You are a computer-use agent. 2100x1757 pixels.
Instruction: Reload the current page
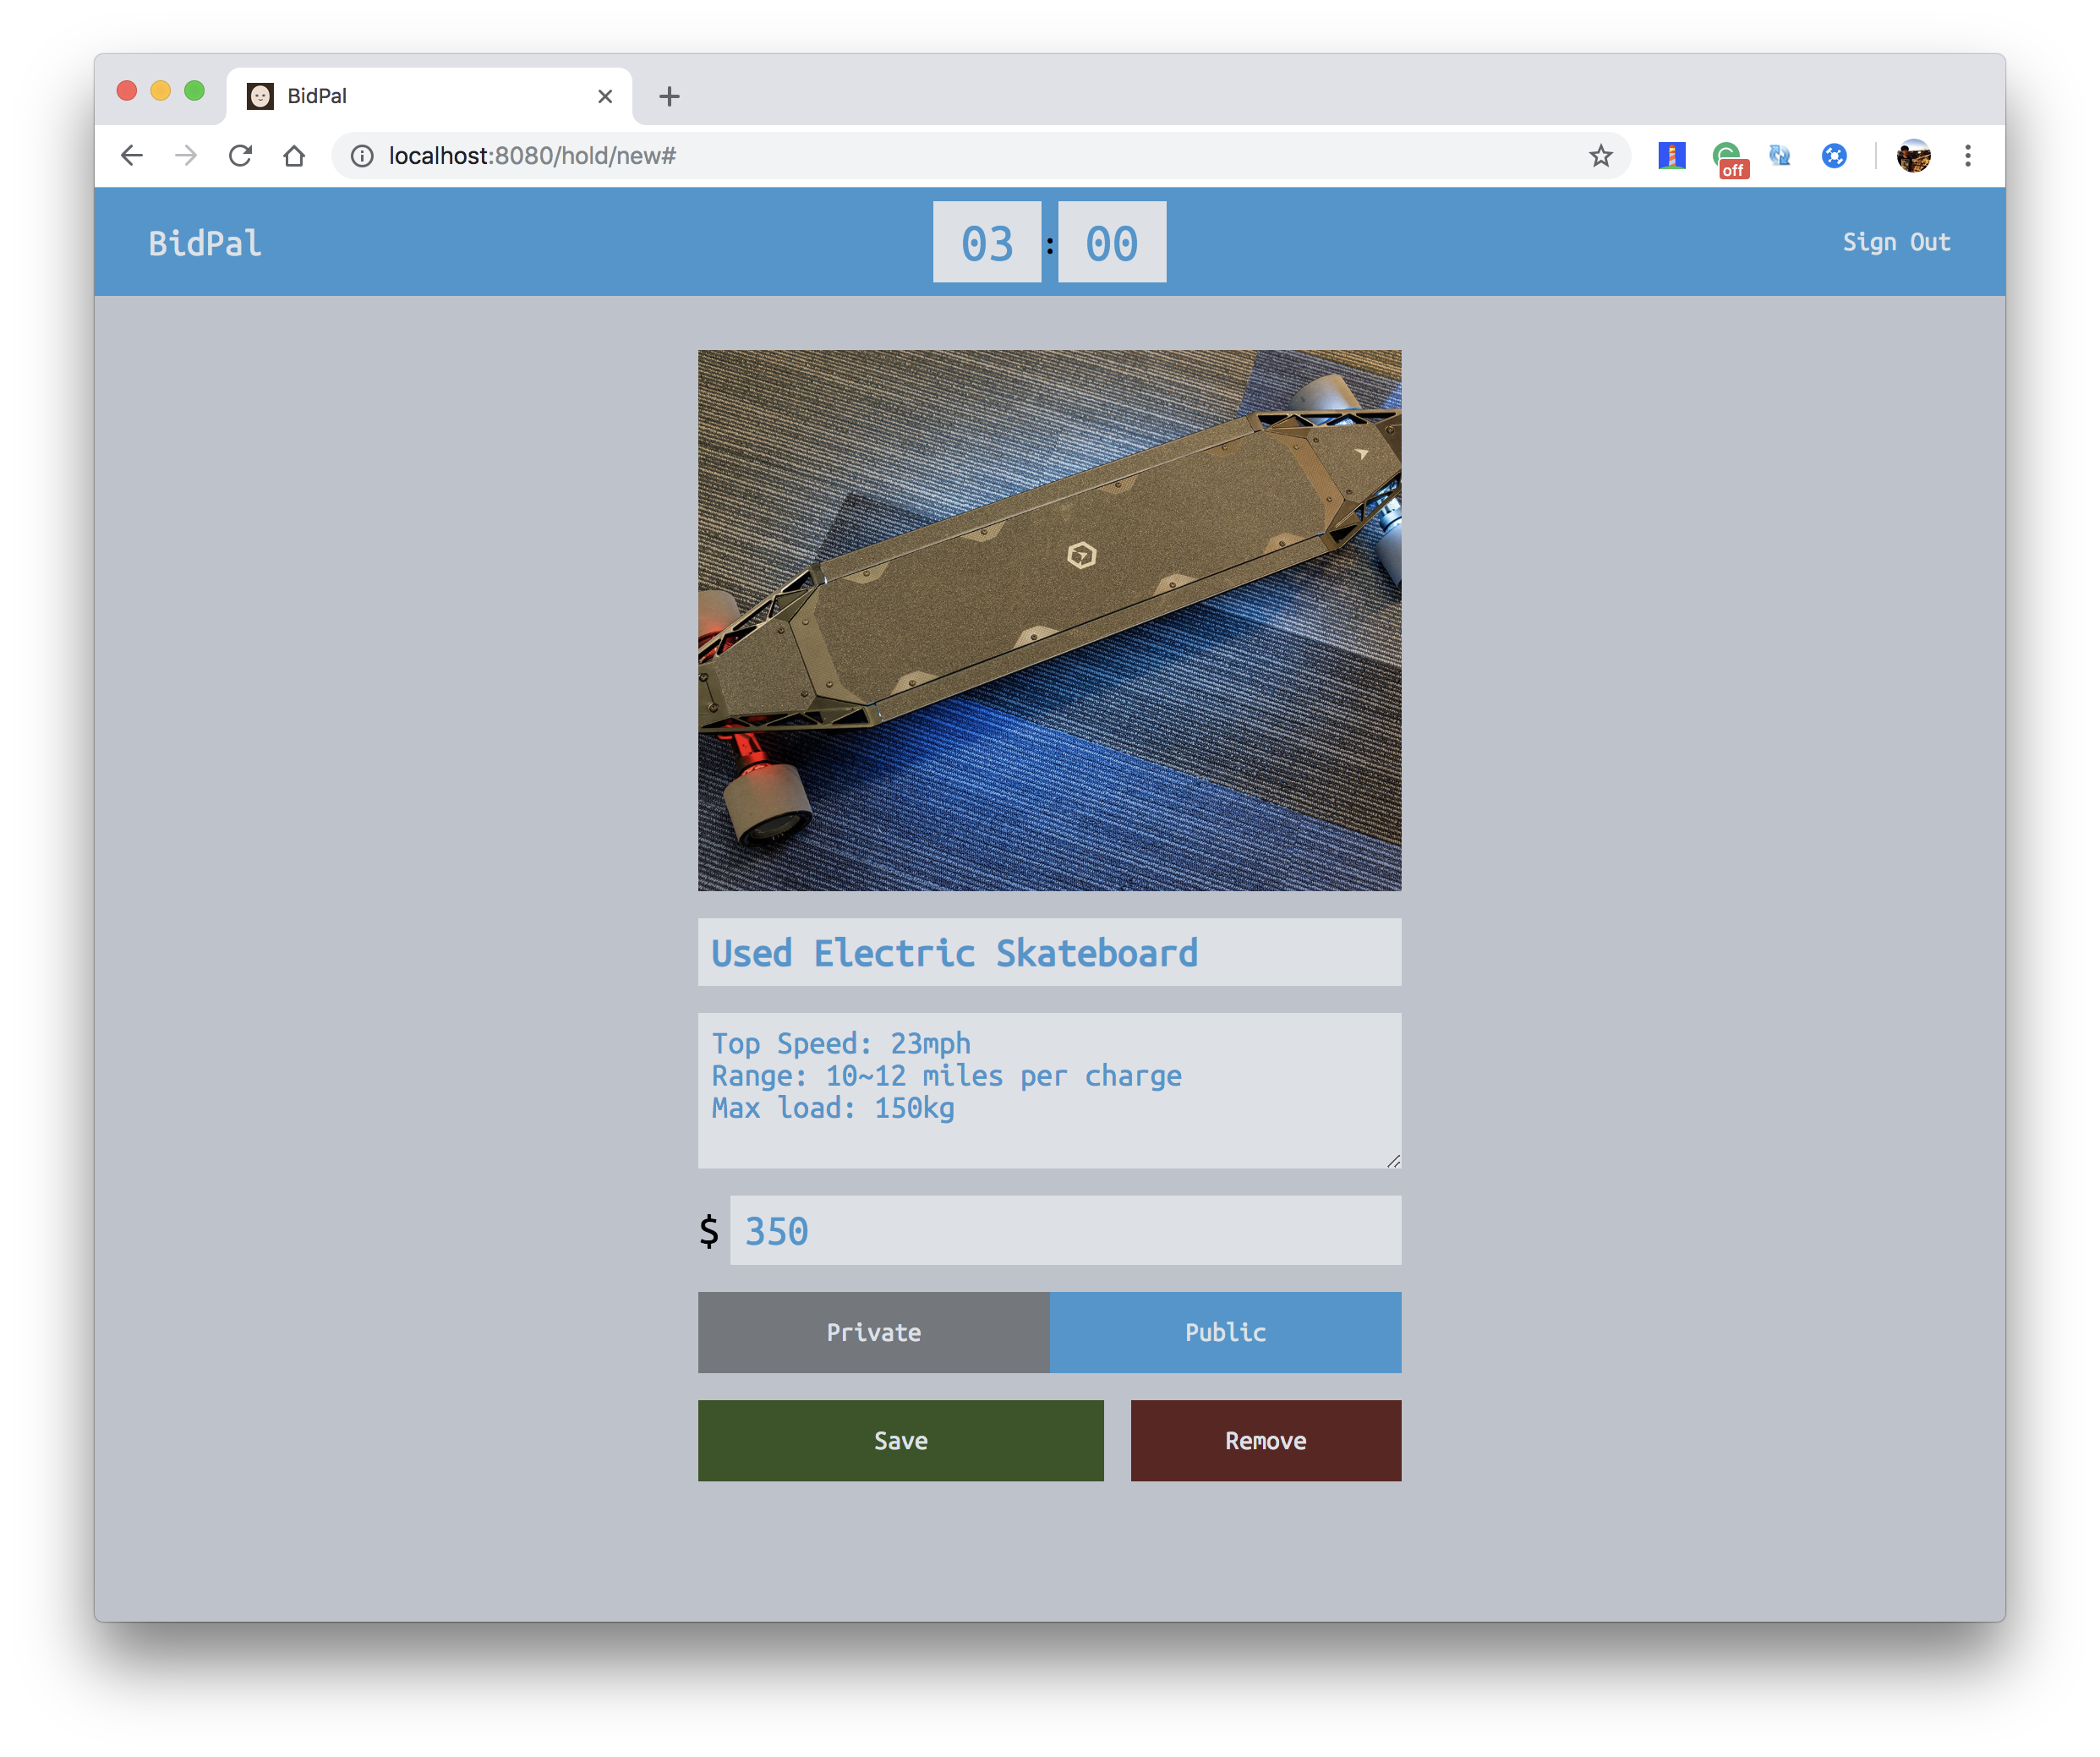(240, 155)
